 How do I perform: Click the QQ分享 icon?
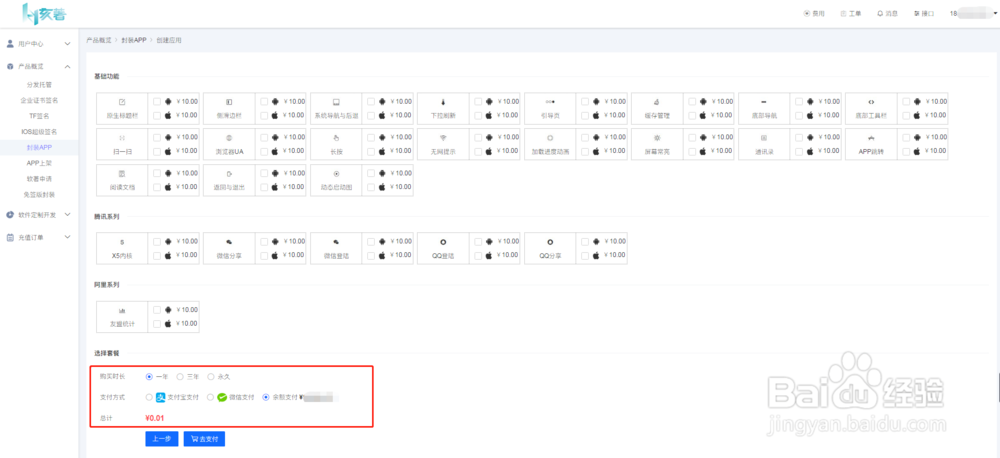(x=550, y=242)
